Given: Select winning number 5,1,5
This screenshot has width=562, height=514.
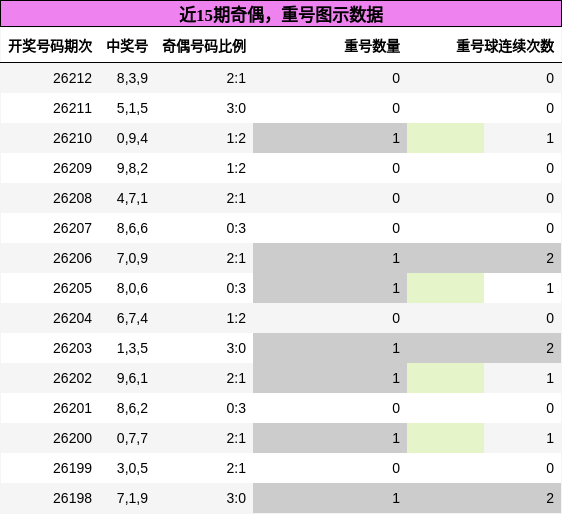Looking at the screenshot, I should click(132, 108).
